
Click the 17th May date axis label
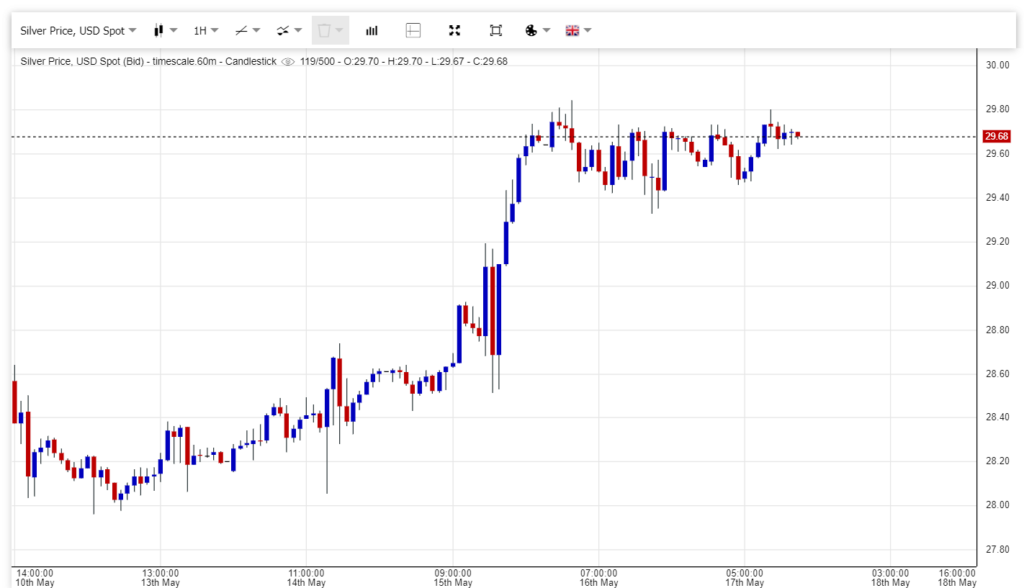[744, 582]
